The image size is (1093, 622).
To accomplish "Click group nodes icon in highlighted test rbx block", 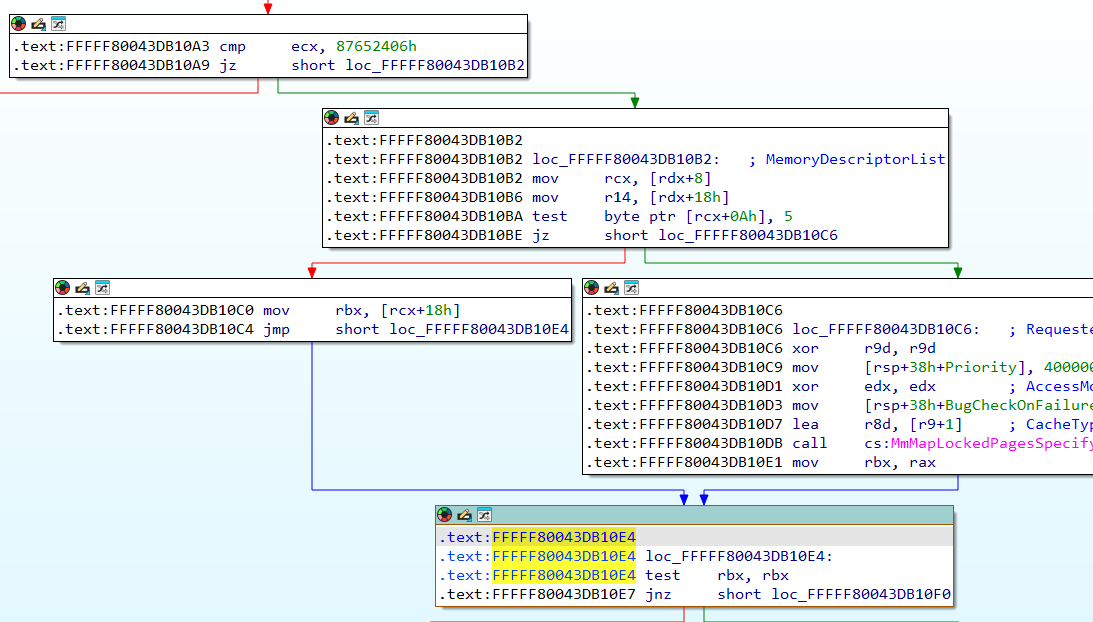I will coord(484,515).
